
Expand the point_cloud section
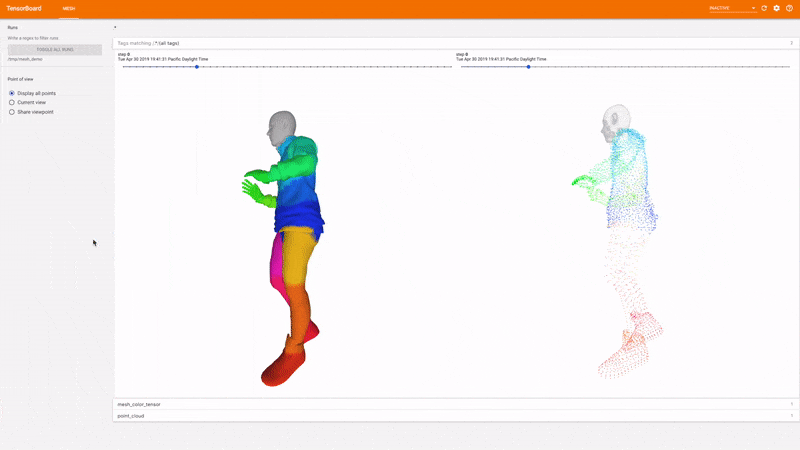[455, 416]
